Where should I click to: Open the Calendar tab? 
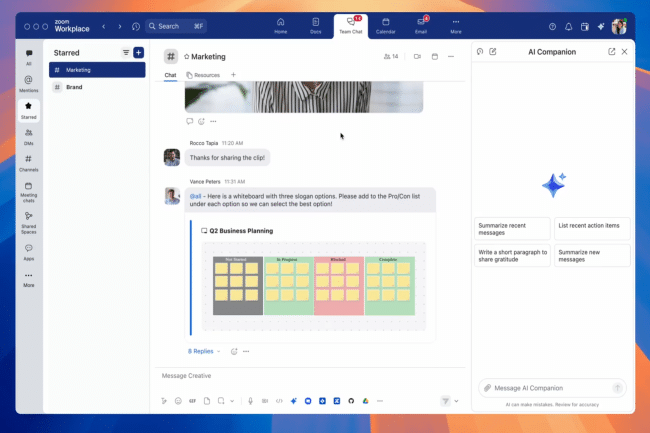coord(386,26)
